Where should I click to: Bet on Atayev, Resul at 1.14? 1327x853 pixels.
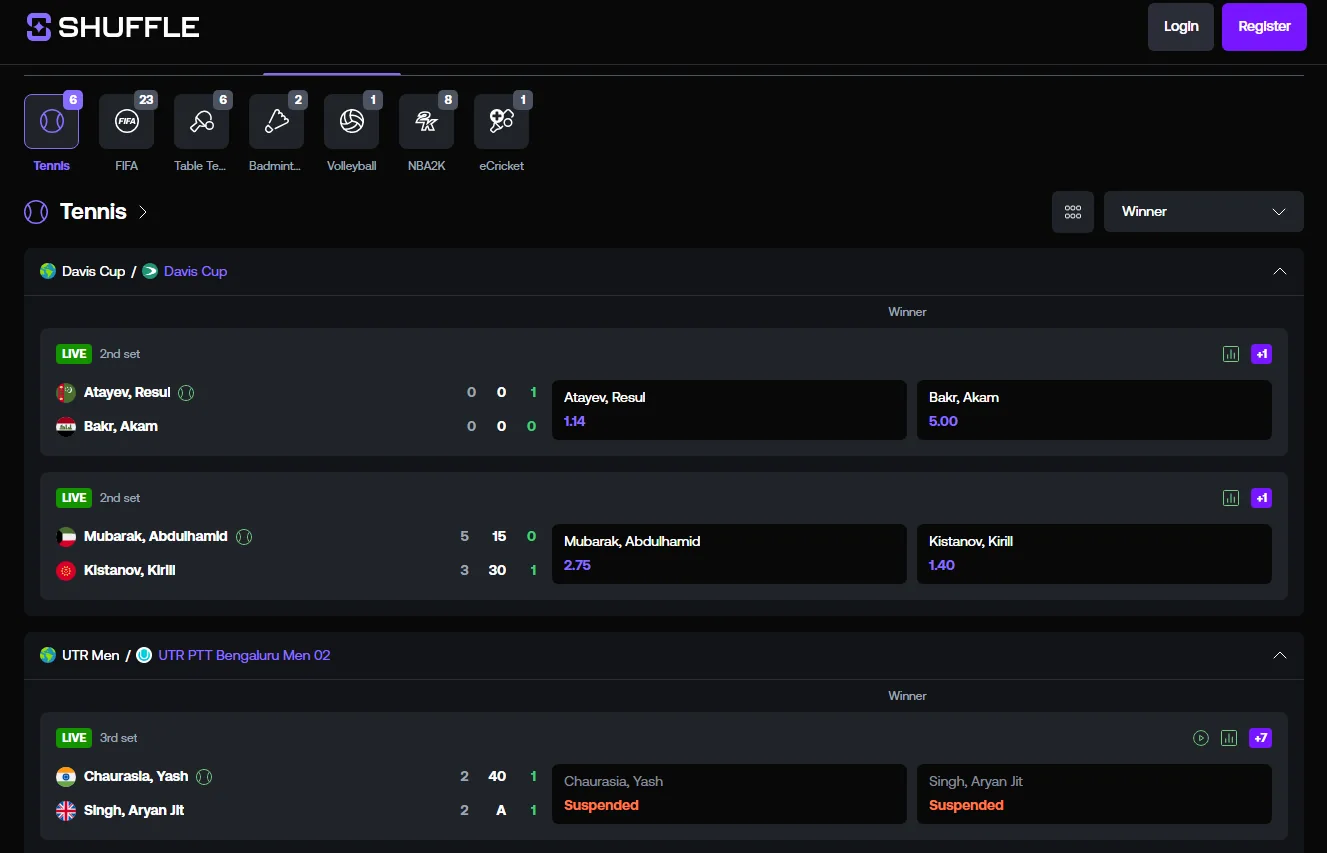coord(729,410)
